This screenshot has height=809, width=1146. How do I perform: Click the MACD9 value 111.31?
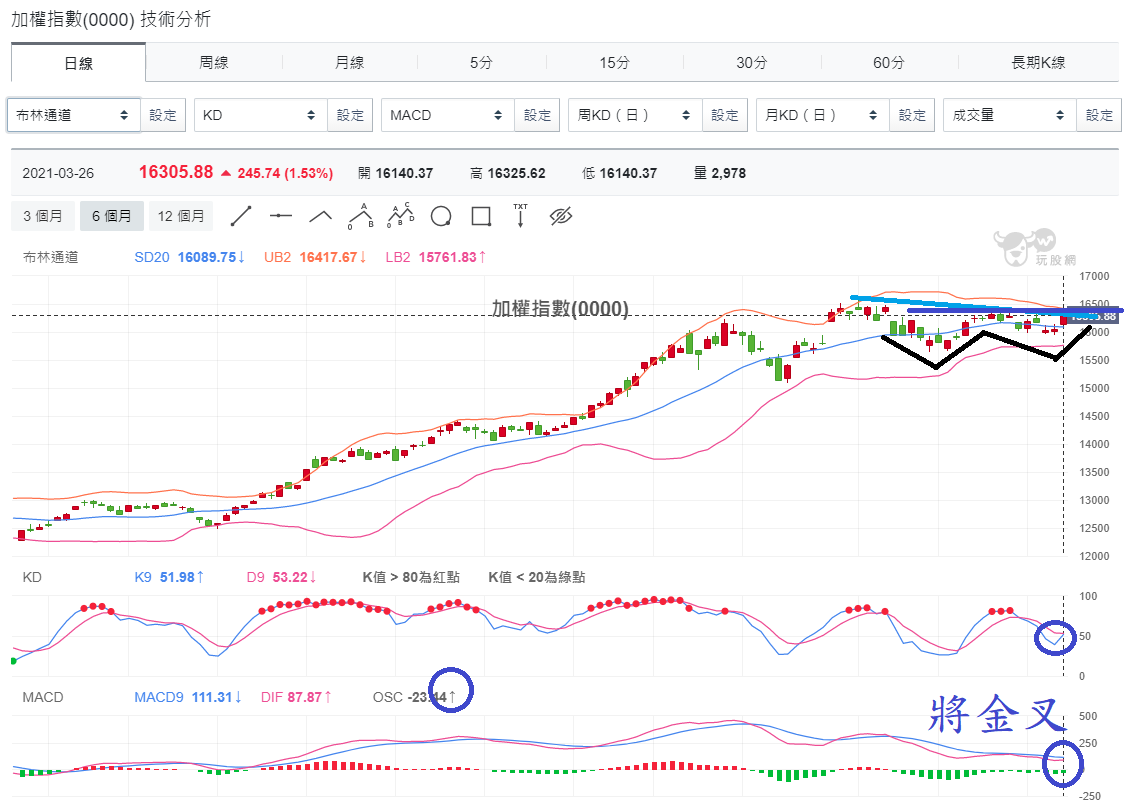click(212, 697)
